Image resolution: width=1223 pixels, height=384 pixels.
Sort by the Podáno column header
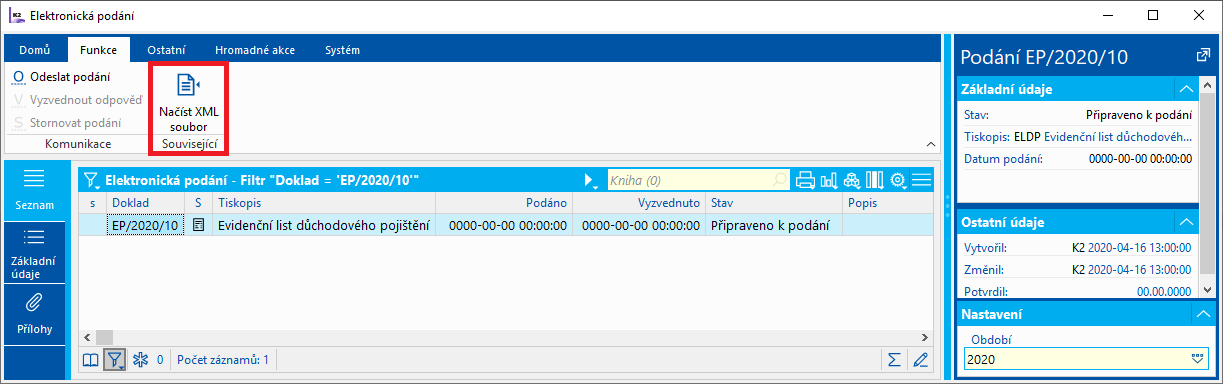504,202
